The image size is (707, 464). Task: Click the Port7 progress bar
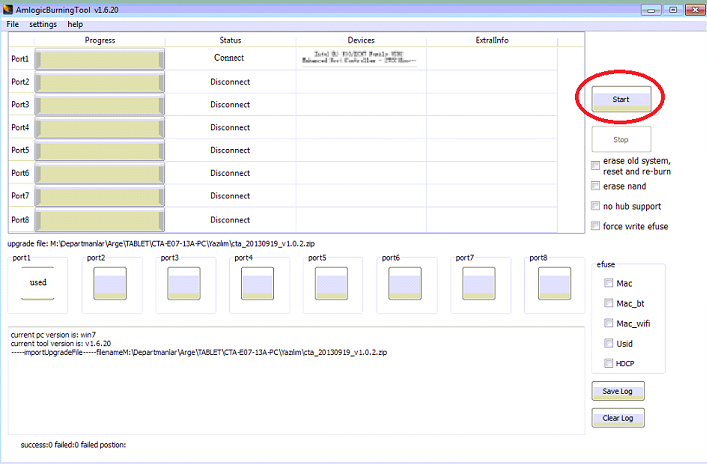100,197
